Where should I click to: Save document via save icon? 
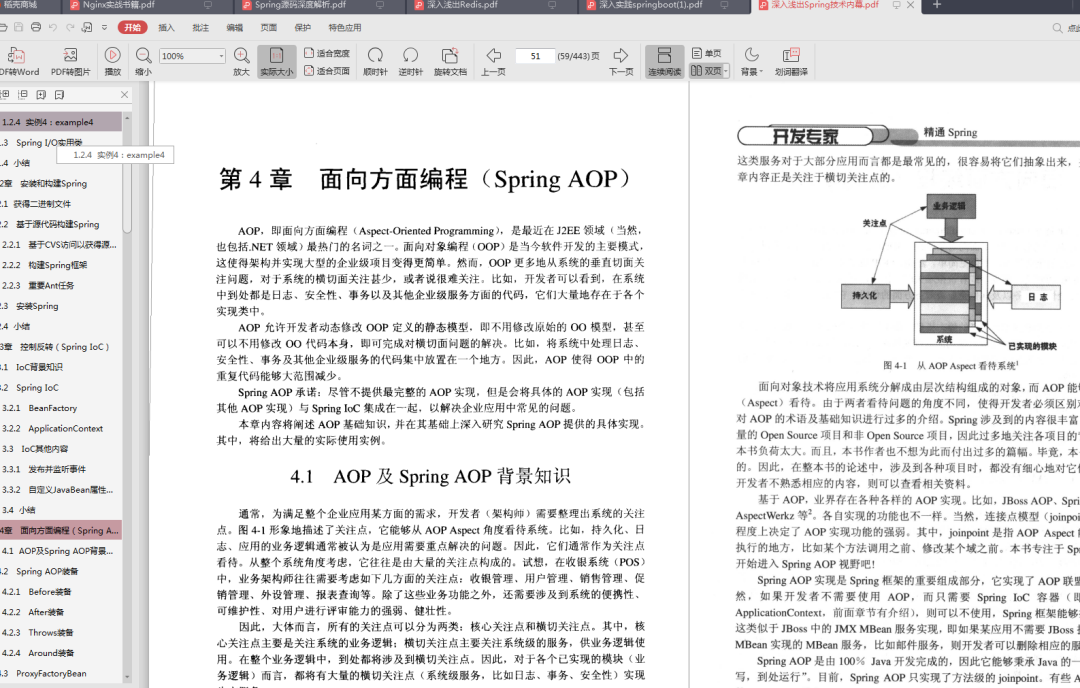pyautogui.click(x=19, y=28)
